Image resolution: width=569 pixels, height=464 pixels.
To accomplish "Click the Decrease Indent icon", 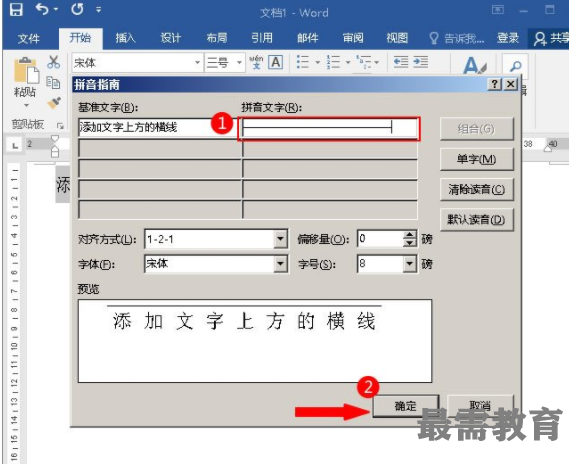I will (x=401, y=62).
